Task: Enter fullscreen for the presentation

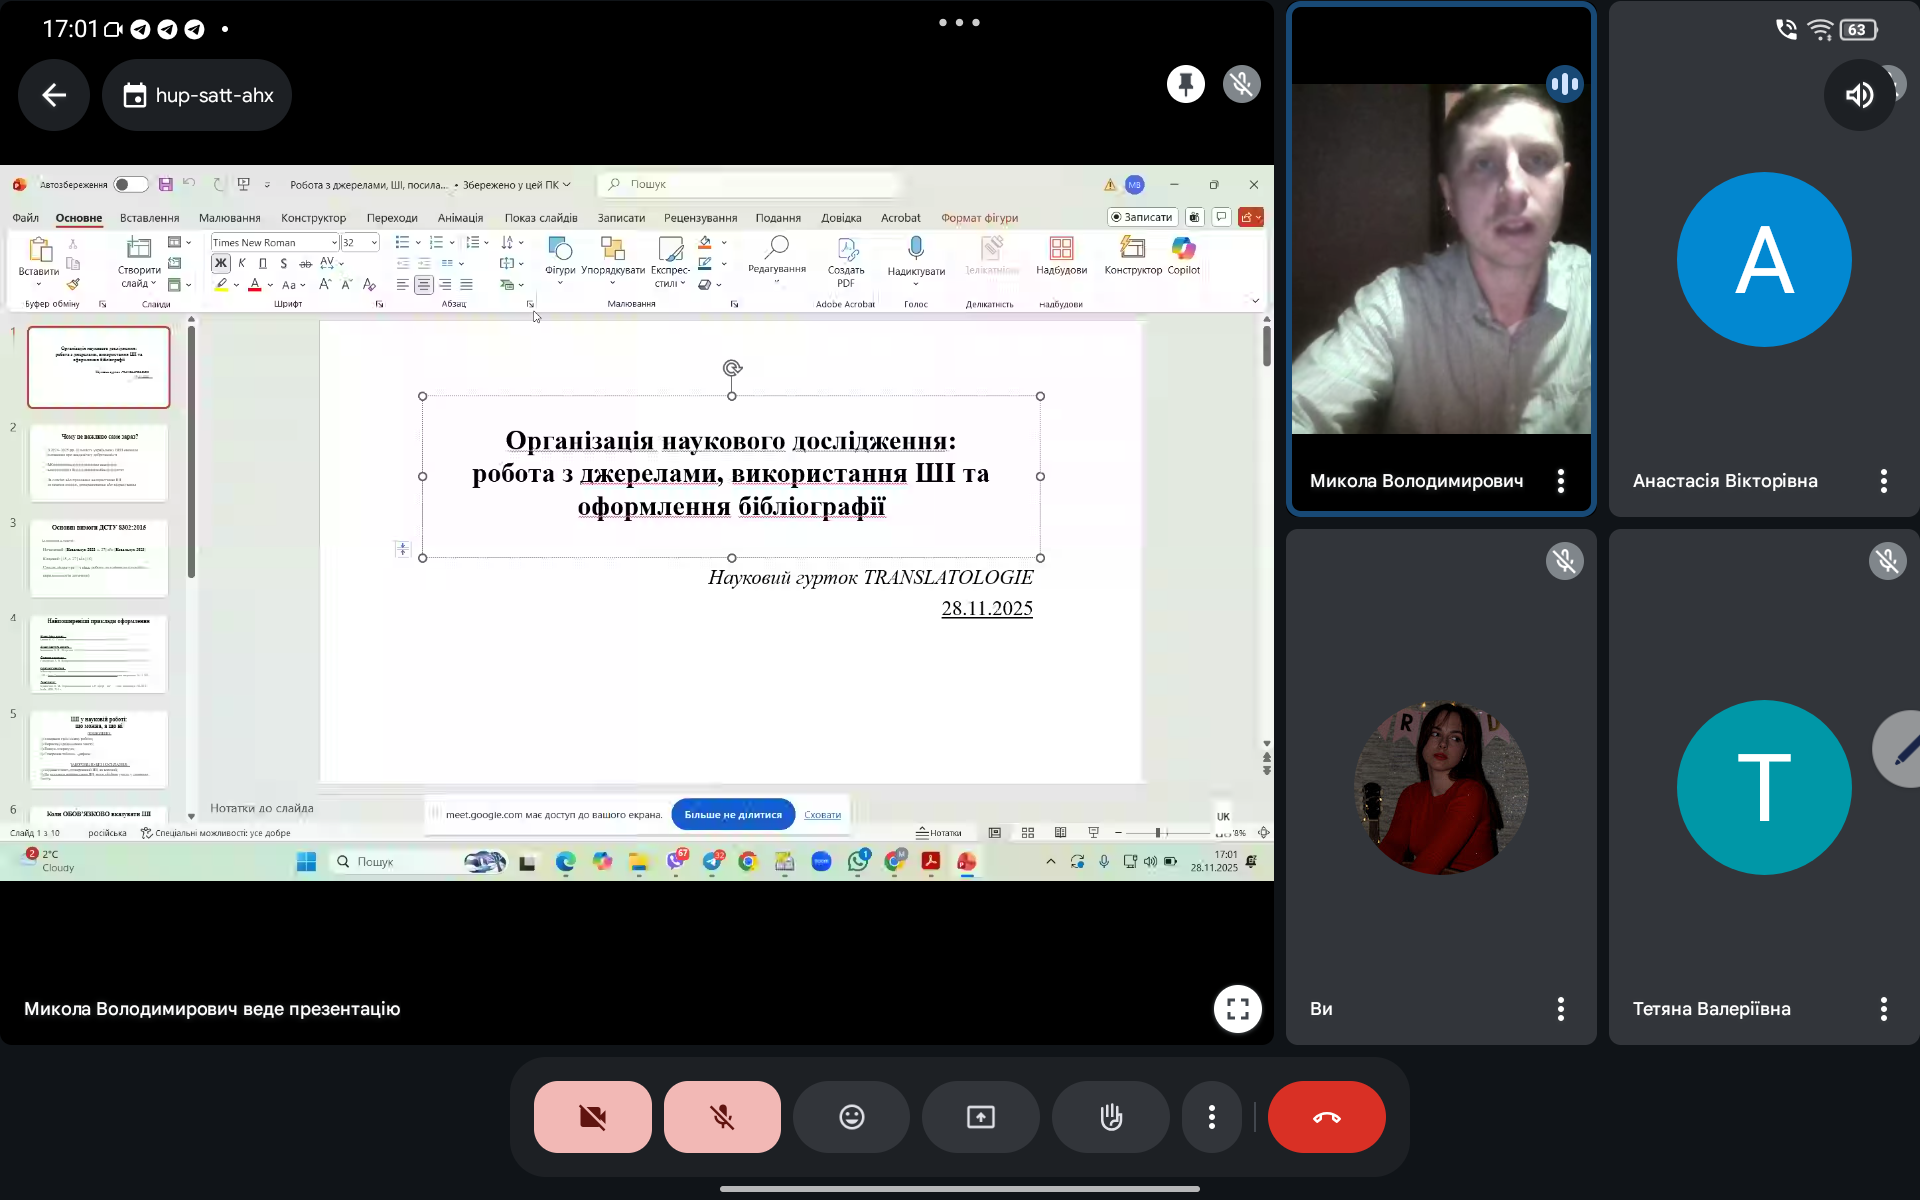Action: pos(1237,1008)
